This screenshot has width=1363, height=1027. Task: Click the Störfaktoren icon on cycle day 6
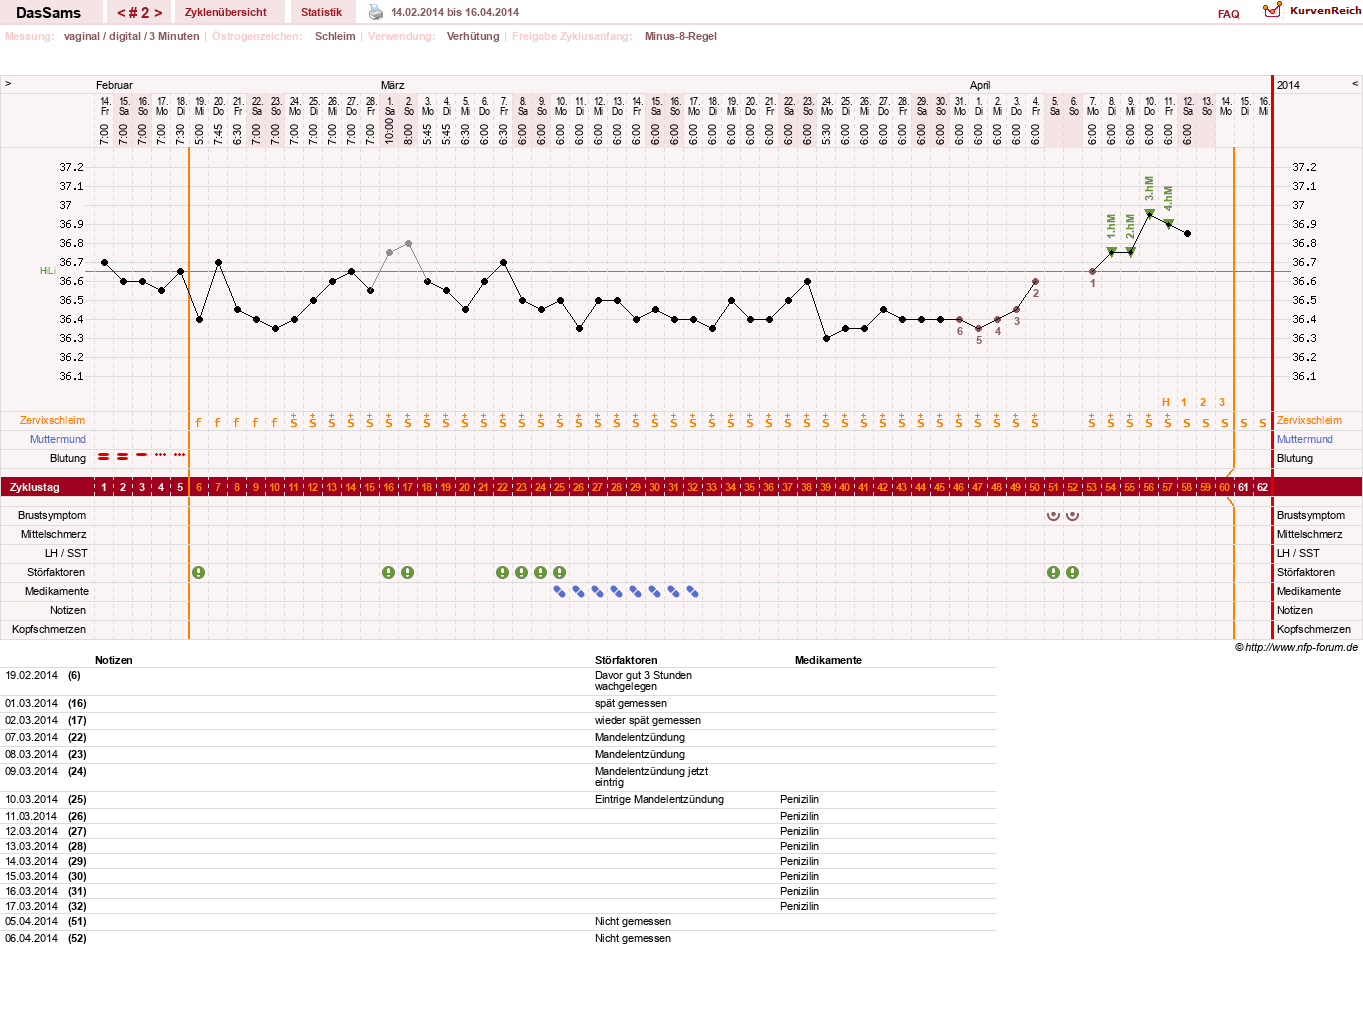point(199,573)
